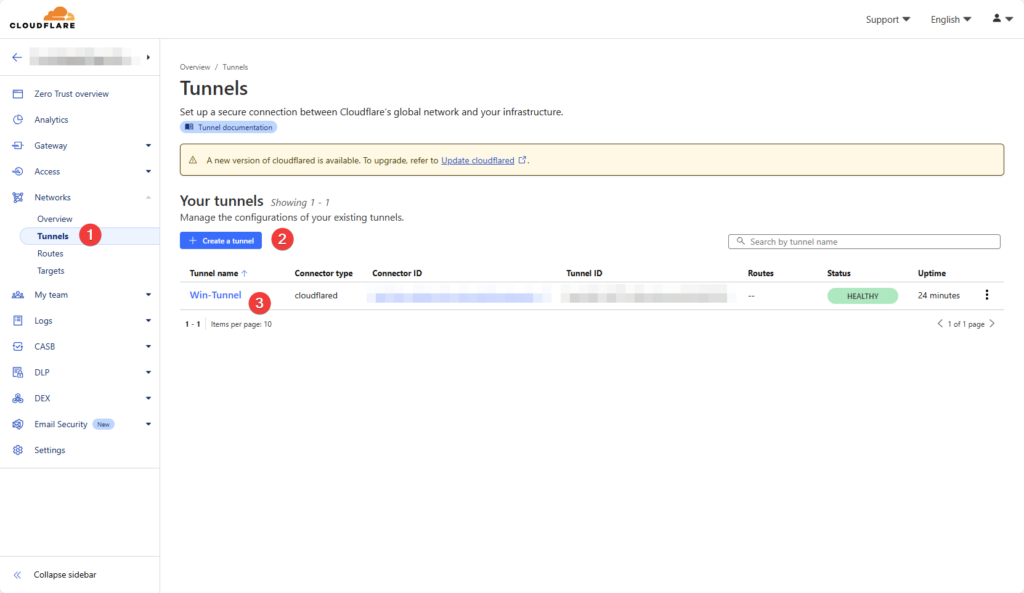Click the CASB sidebar icon
Viewport: 1024px width, 593px height.
pos(18,346)
